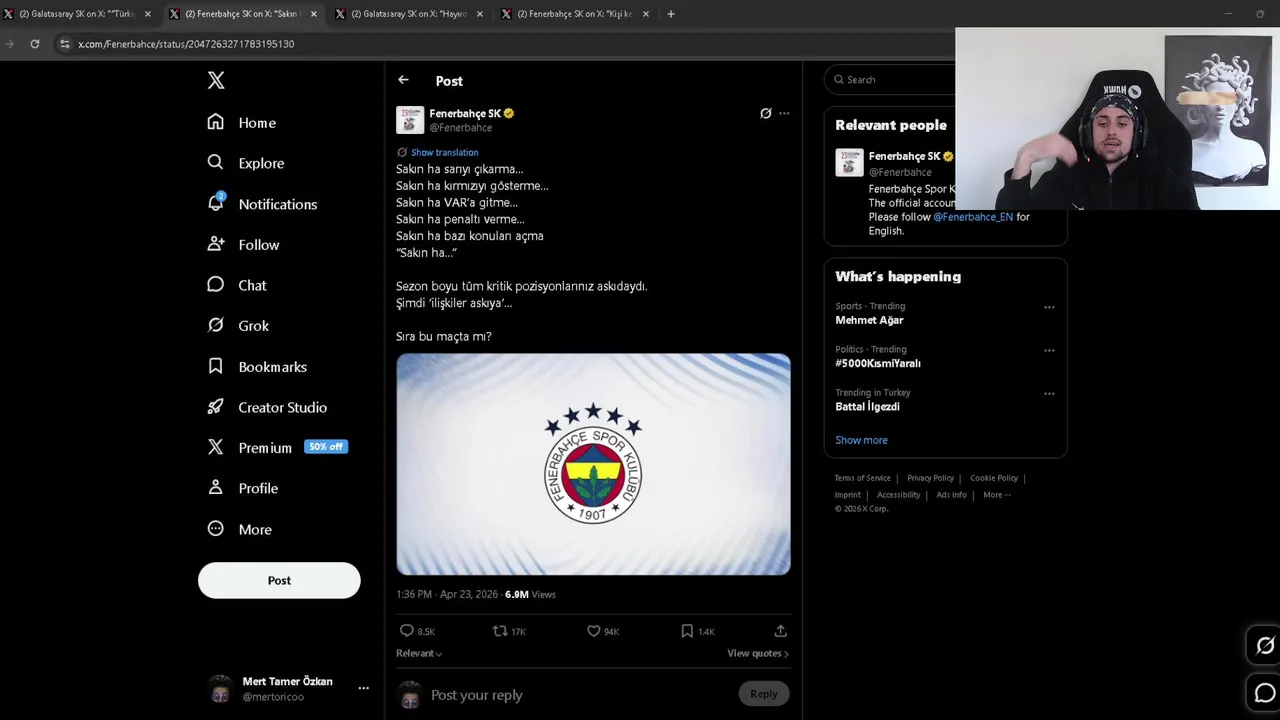Click View quotes
This screenshot has width=1280, height=720.
757,653
